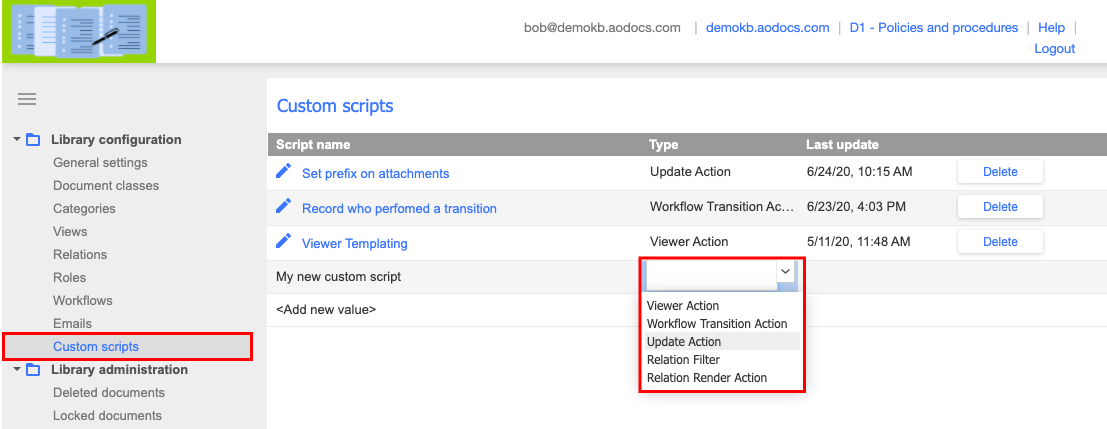Viewport: 1107px width, 429px height.
Task: Click pencil icon beside Viewer Templating
Action: 283,241
